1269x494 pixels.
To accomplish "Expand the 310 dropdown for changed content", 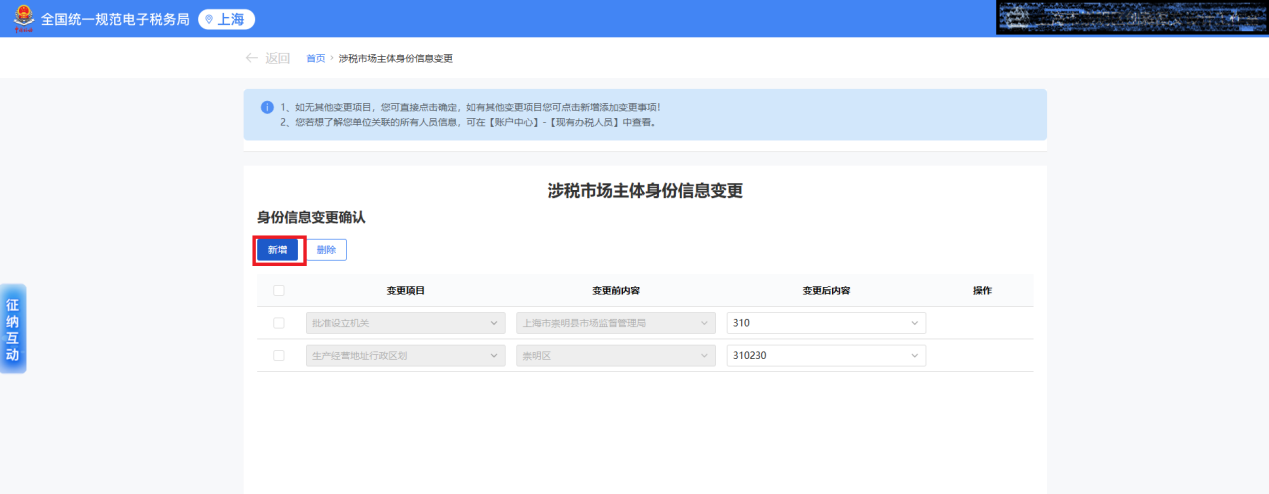I will [825, 323].
